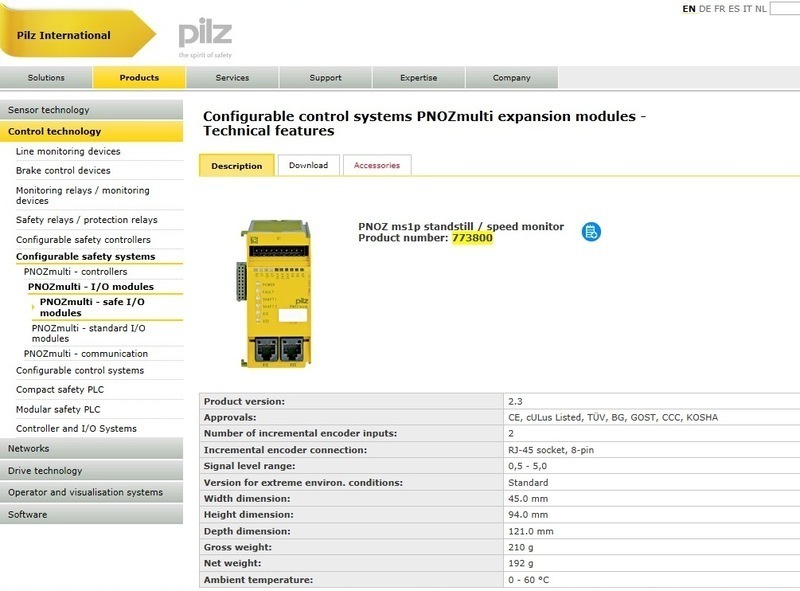Click the Signal level range value 0,5 - 5,0

(x=528, y=466)
